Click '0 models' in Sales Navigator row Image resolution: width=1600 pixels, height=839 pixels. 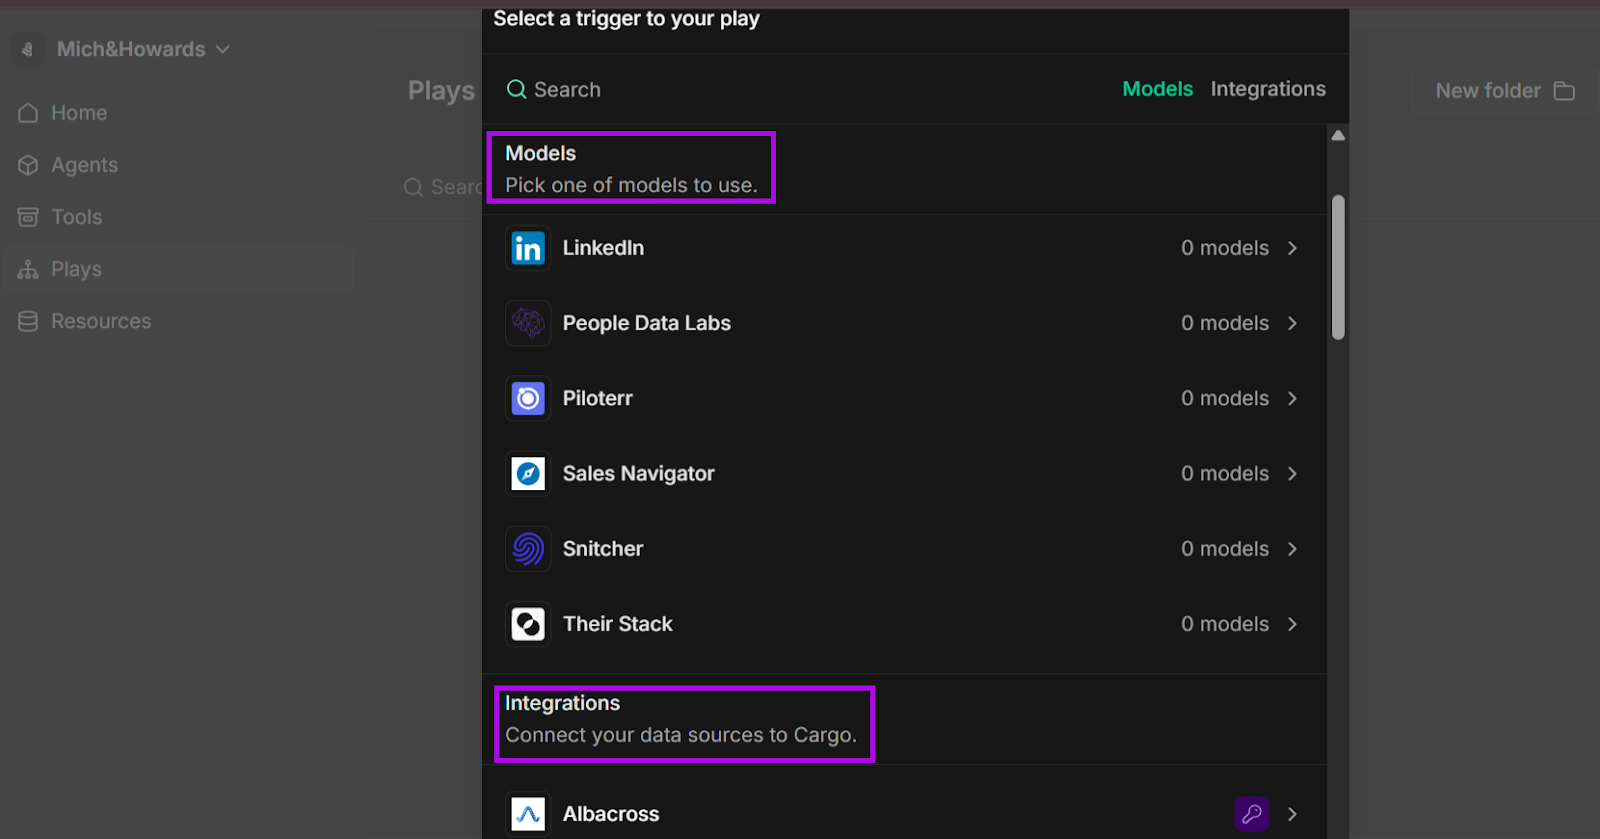point(1225,473)
